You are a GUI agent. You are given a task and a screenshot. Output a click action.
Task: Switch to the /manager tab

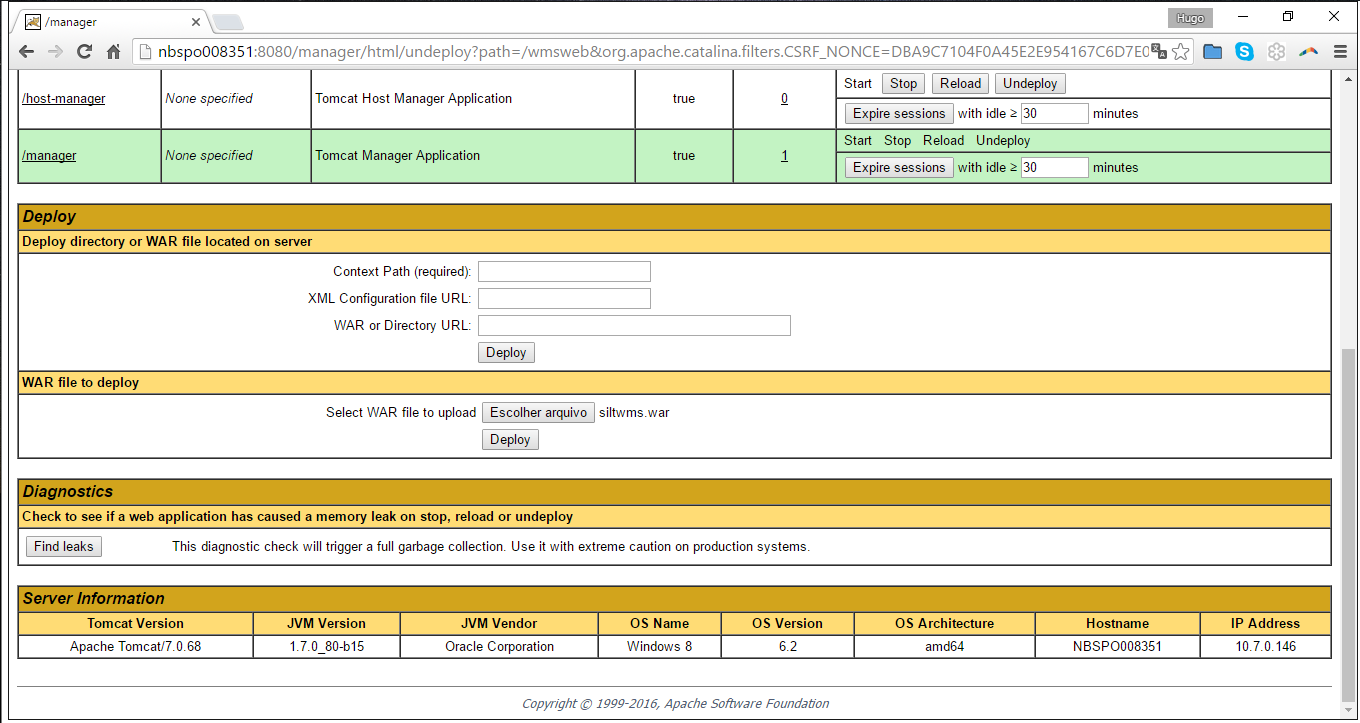point(110,20)
